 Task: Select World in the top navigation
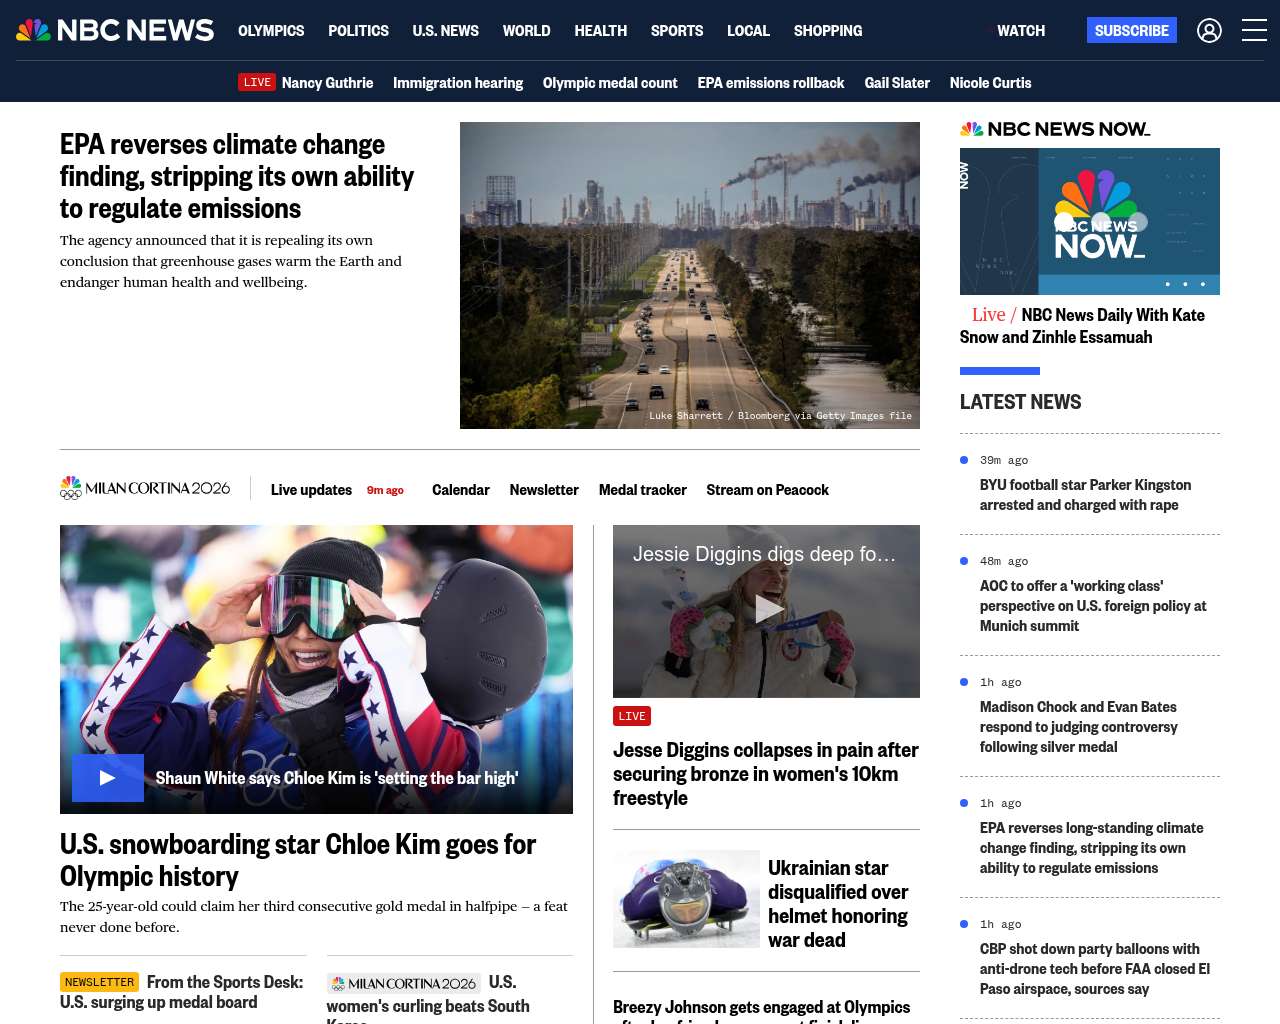[x=526, y=31]
